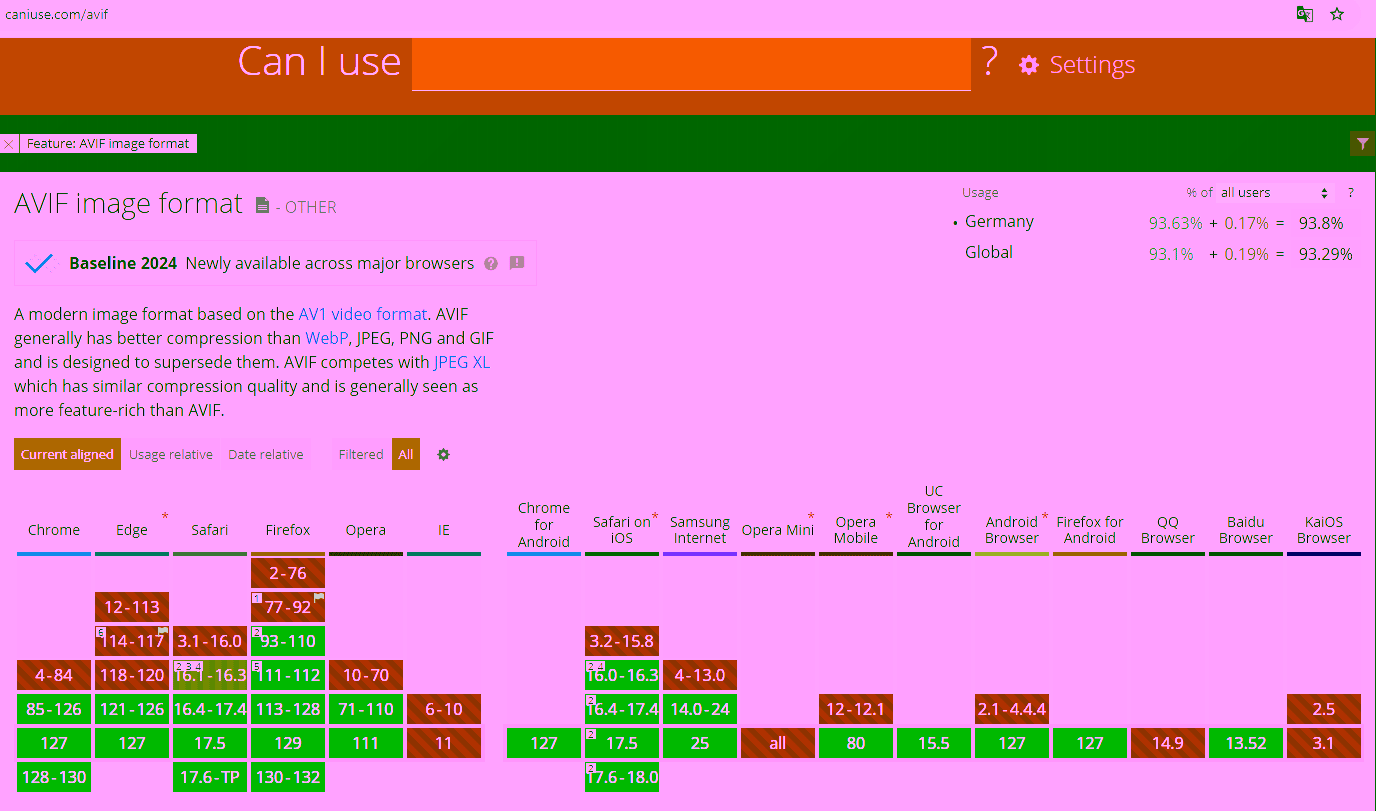Image resolution: width=1376 pixels, height=811 pixels.
Task: Follow the JPEG XL link
Action: click(461, 361)
